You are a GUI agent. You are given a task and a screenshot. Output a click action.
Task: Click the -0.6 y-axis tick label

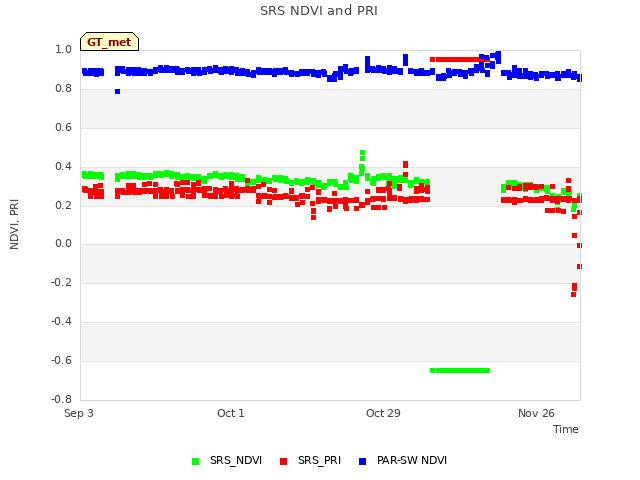(62, 360)
